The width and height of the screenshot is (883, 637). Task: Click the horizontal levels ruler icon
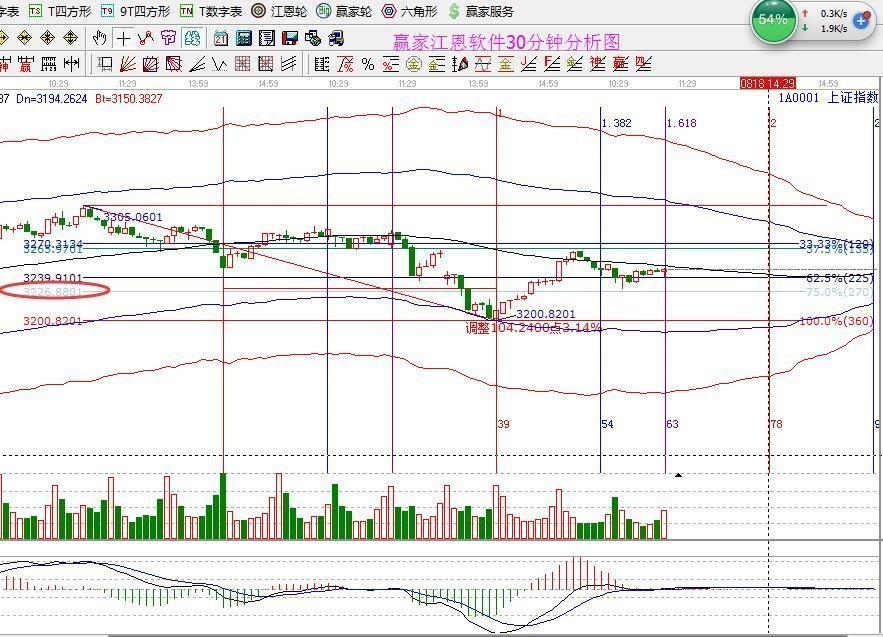[x=322, y=64]
